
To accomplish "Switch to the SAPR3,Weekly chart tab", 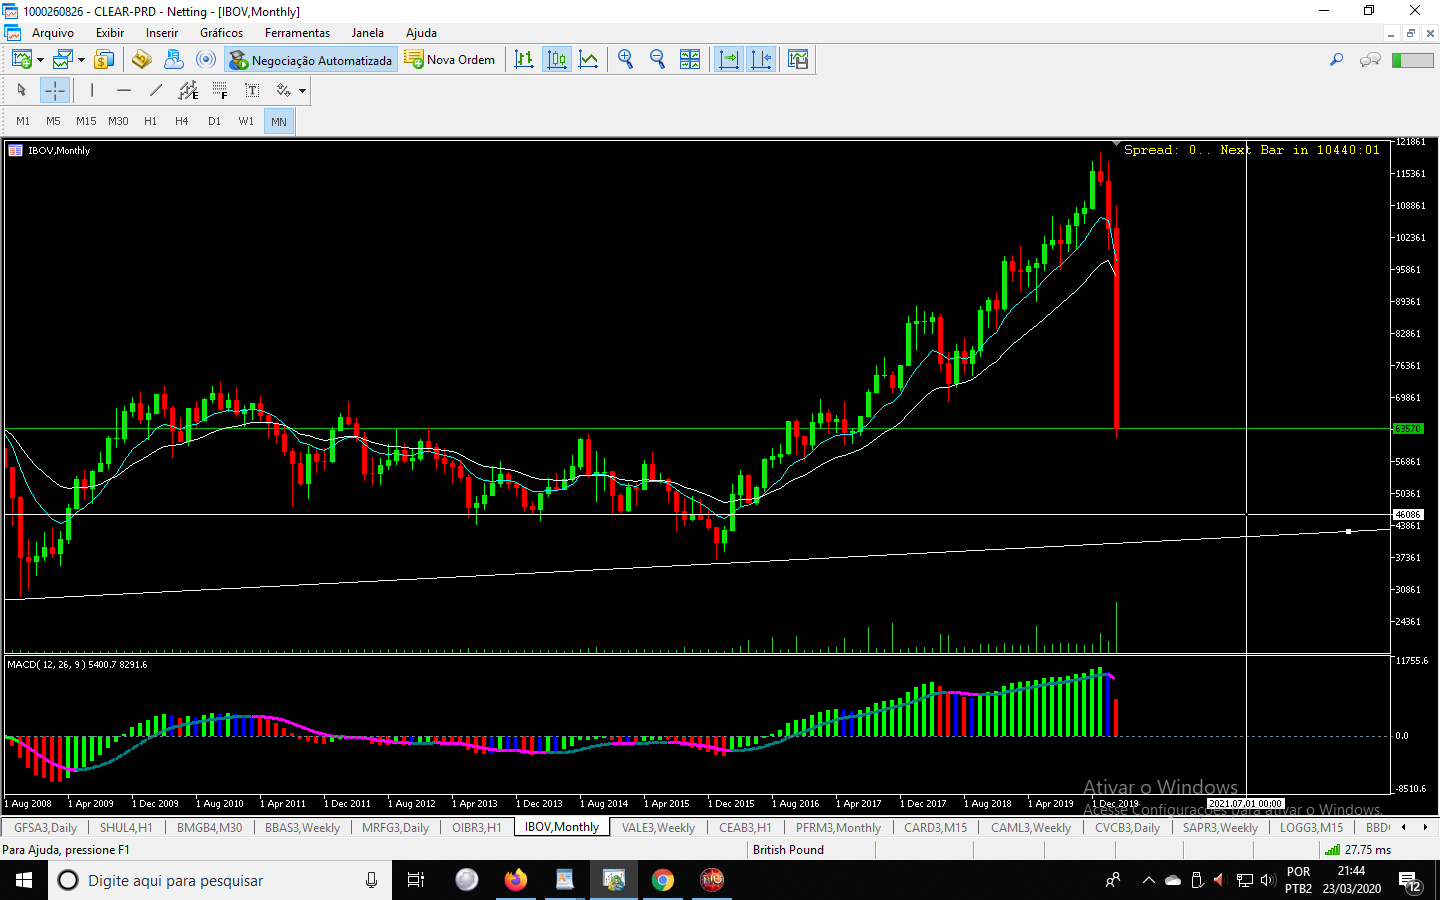I will [x=1220, y=827].
